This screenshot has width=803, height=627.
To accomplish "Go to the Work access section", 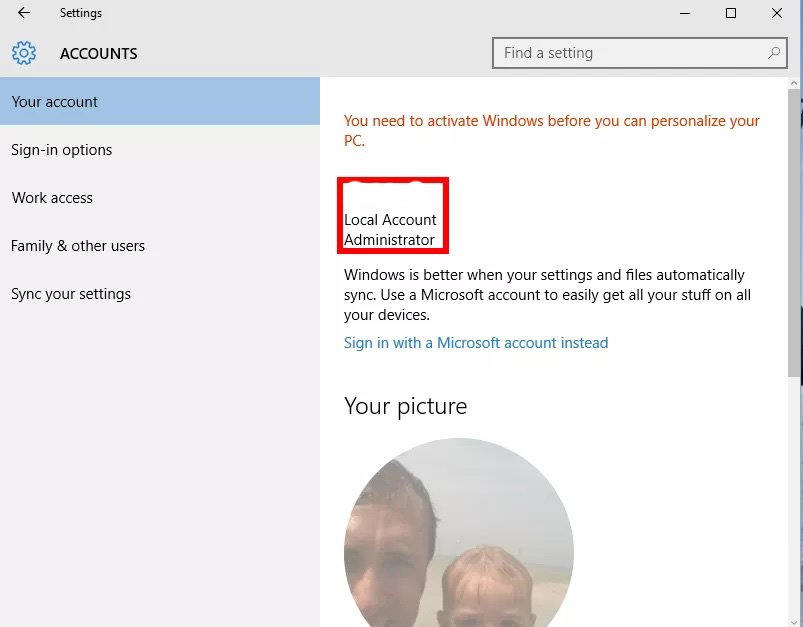I will (52, 198).
